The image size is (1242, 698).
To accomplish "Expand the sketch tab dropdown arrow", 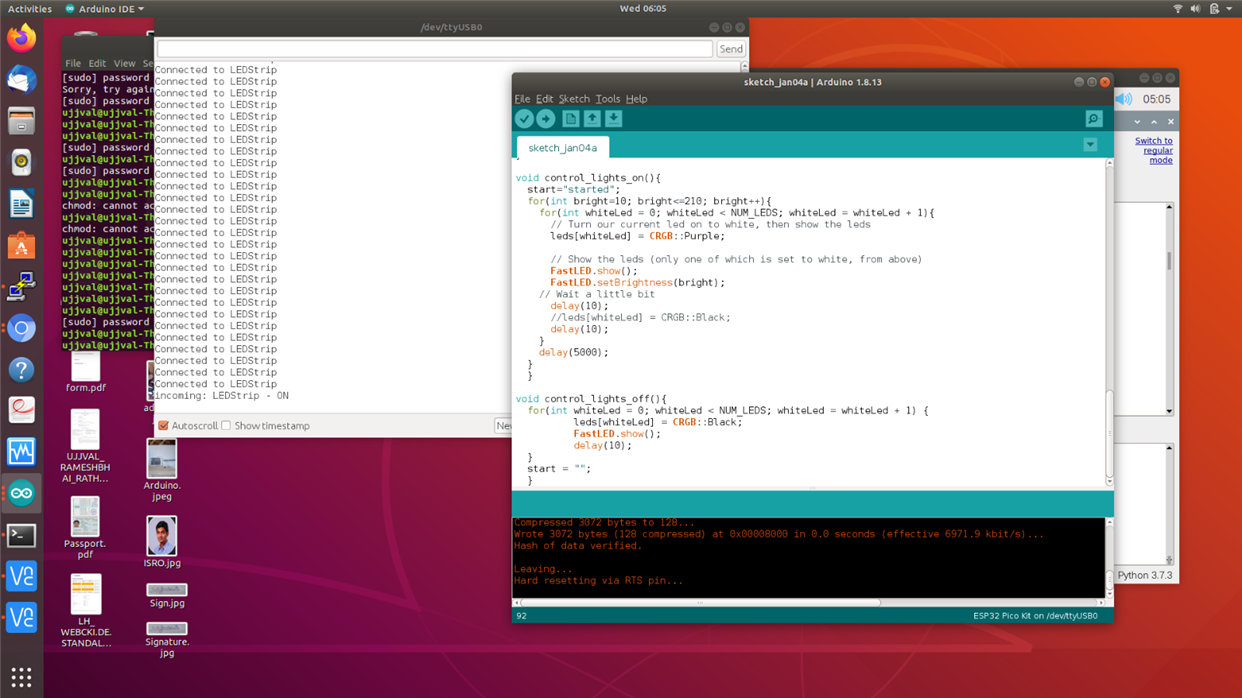I will coord(1090,145).
